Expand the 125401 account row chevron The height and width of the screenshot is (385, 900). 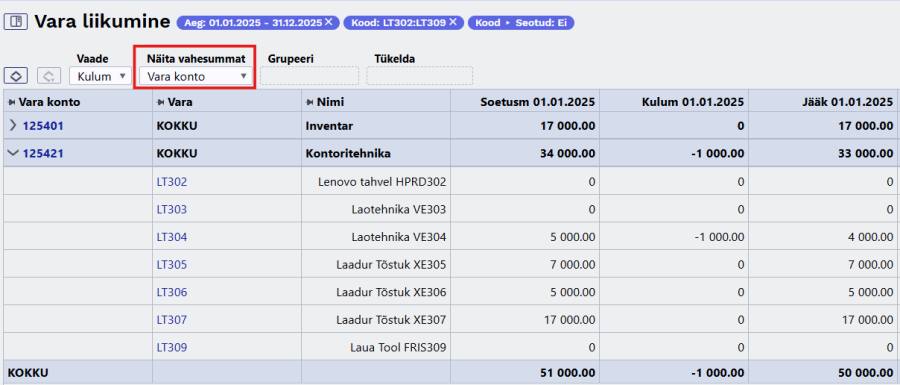[x=13, y=126]
